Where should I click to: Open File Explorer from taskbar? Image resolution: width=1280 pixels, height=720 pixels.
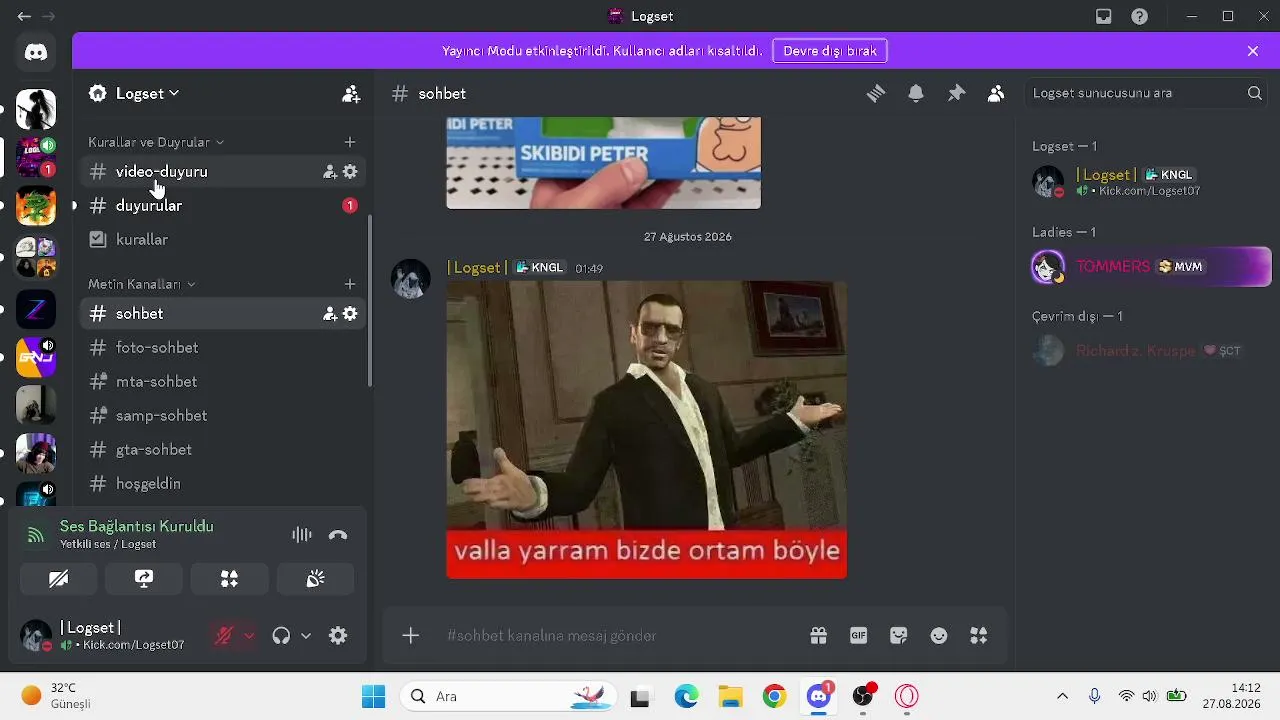(x=730, y=696)
